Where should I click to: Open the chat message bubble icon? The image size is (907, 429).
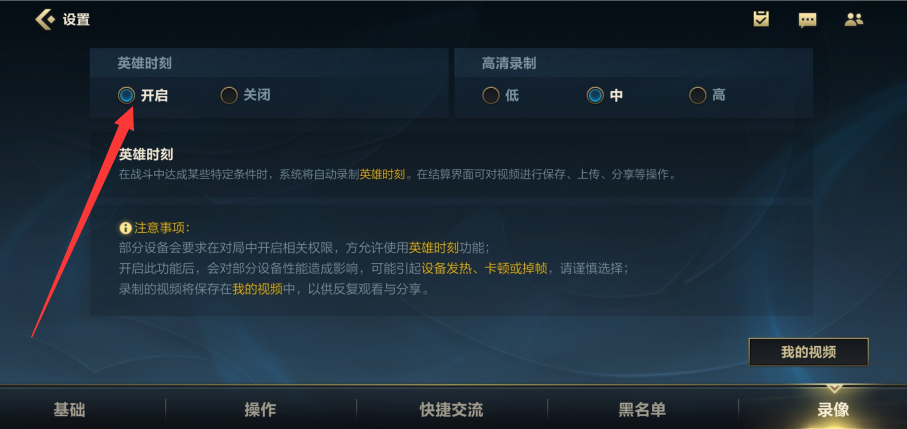coord(808,20)
